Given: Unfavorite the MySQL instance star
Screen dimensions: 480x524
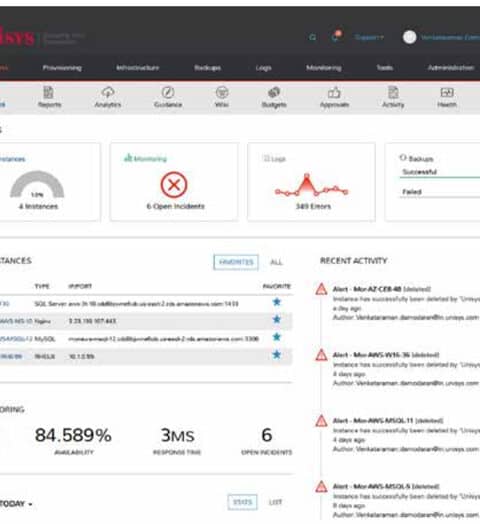Looking at the screenshot, I should tap(276, 337).
